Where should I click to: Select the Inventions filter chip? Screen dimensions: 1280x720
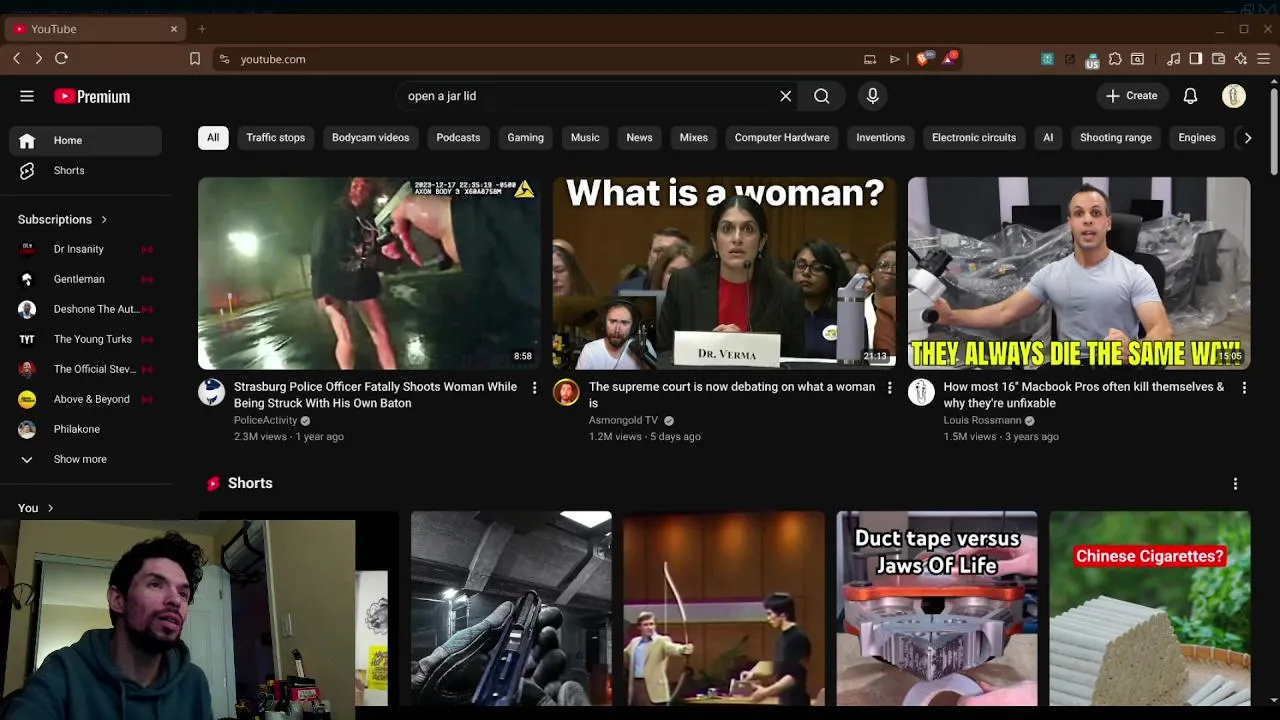pyautogui.click(x=881, y=138)
